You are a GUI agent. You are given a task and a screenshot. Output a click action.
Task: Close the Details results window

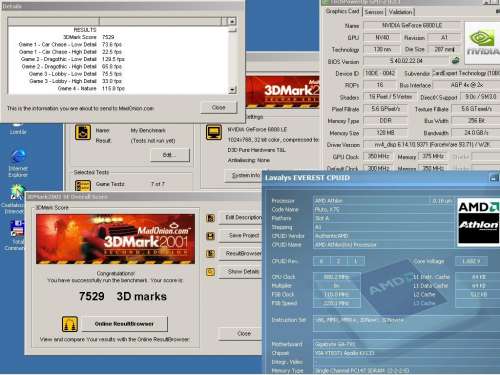[x=218, y=107]
